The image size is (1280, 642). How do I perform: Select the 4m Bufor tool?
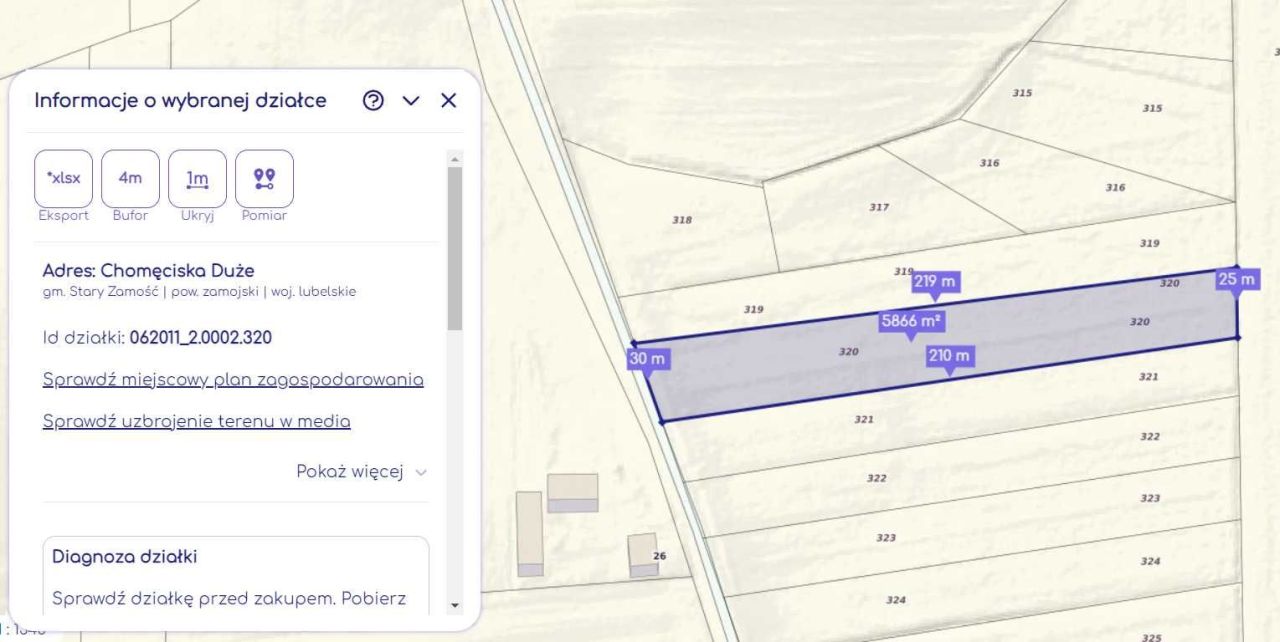click(x=131, y=179)
